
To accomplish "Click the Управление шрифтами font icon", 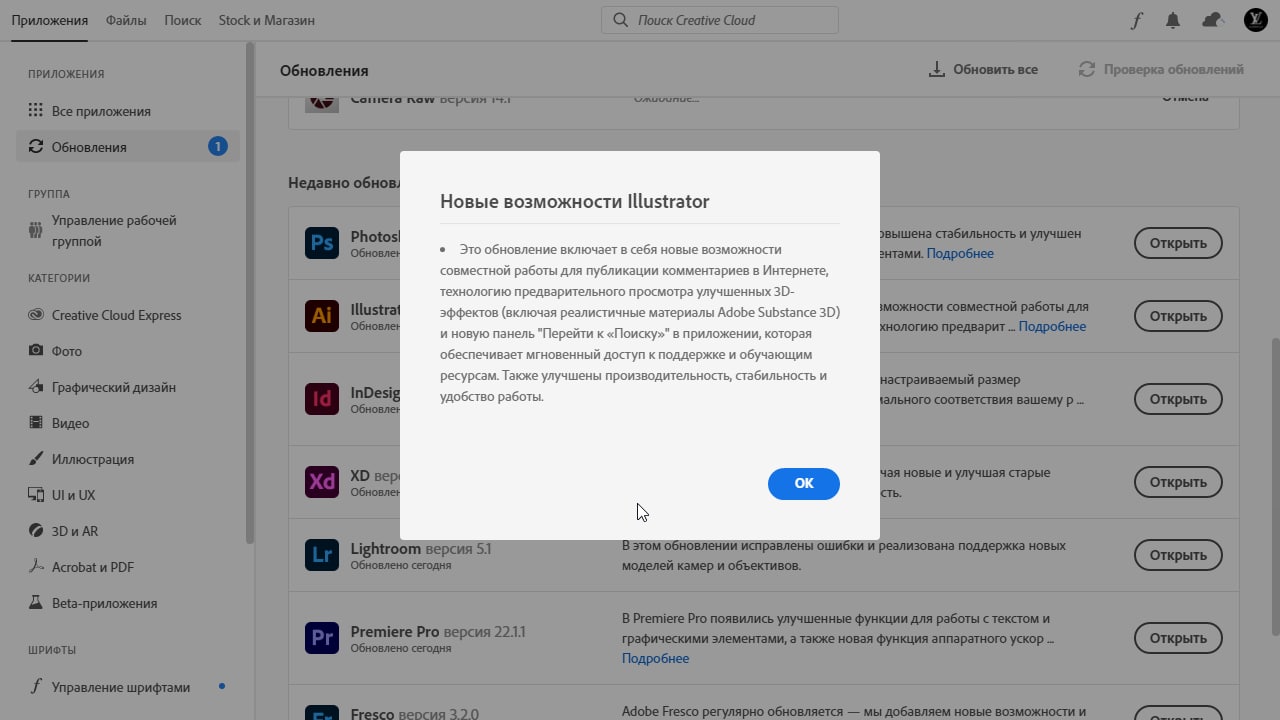I will point(36,687).
